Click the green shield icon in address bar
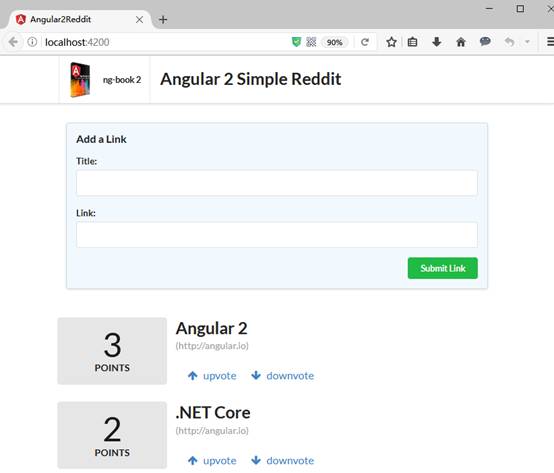Screen dimensions: 554x473 pos(296,42)
